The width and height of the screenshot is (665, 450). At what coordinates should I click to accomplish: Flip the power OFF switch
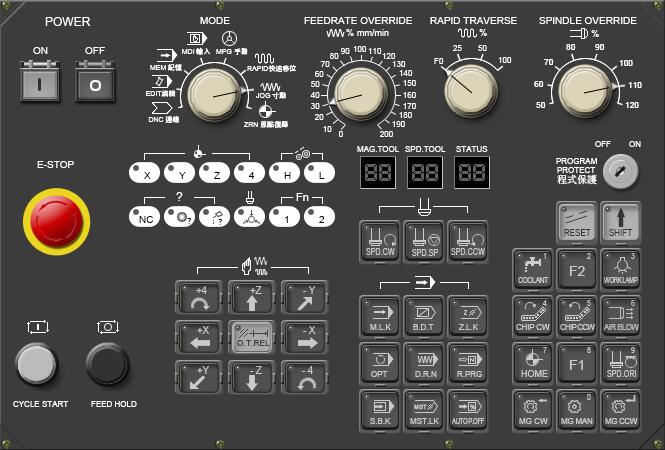[96, 84]
